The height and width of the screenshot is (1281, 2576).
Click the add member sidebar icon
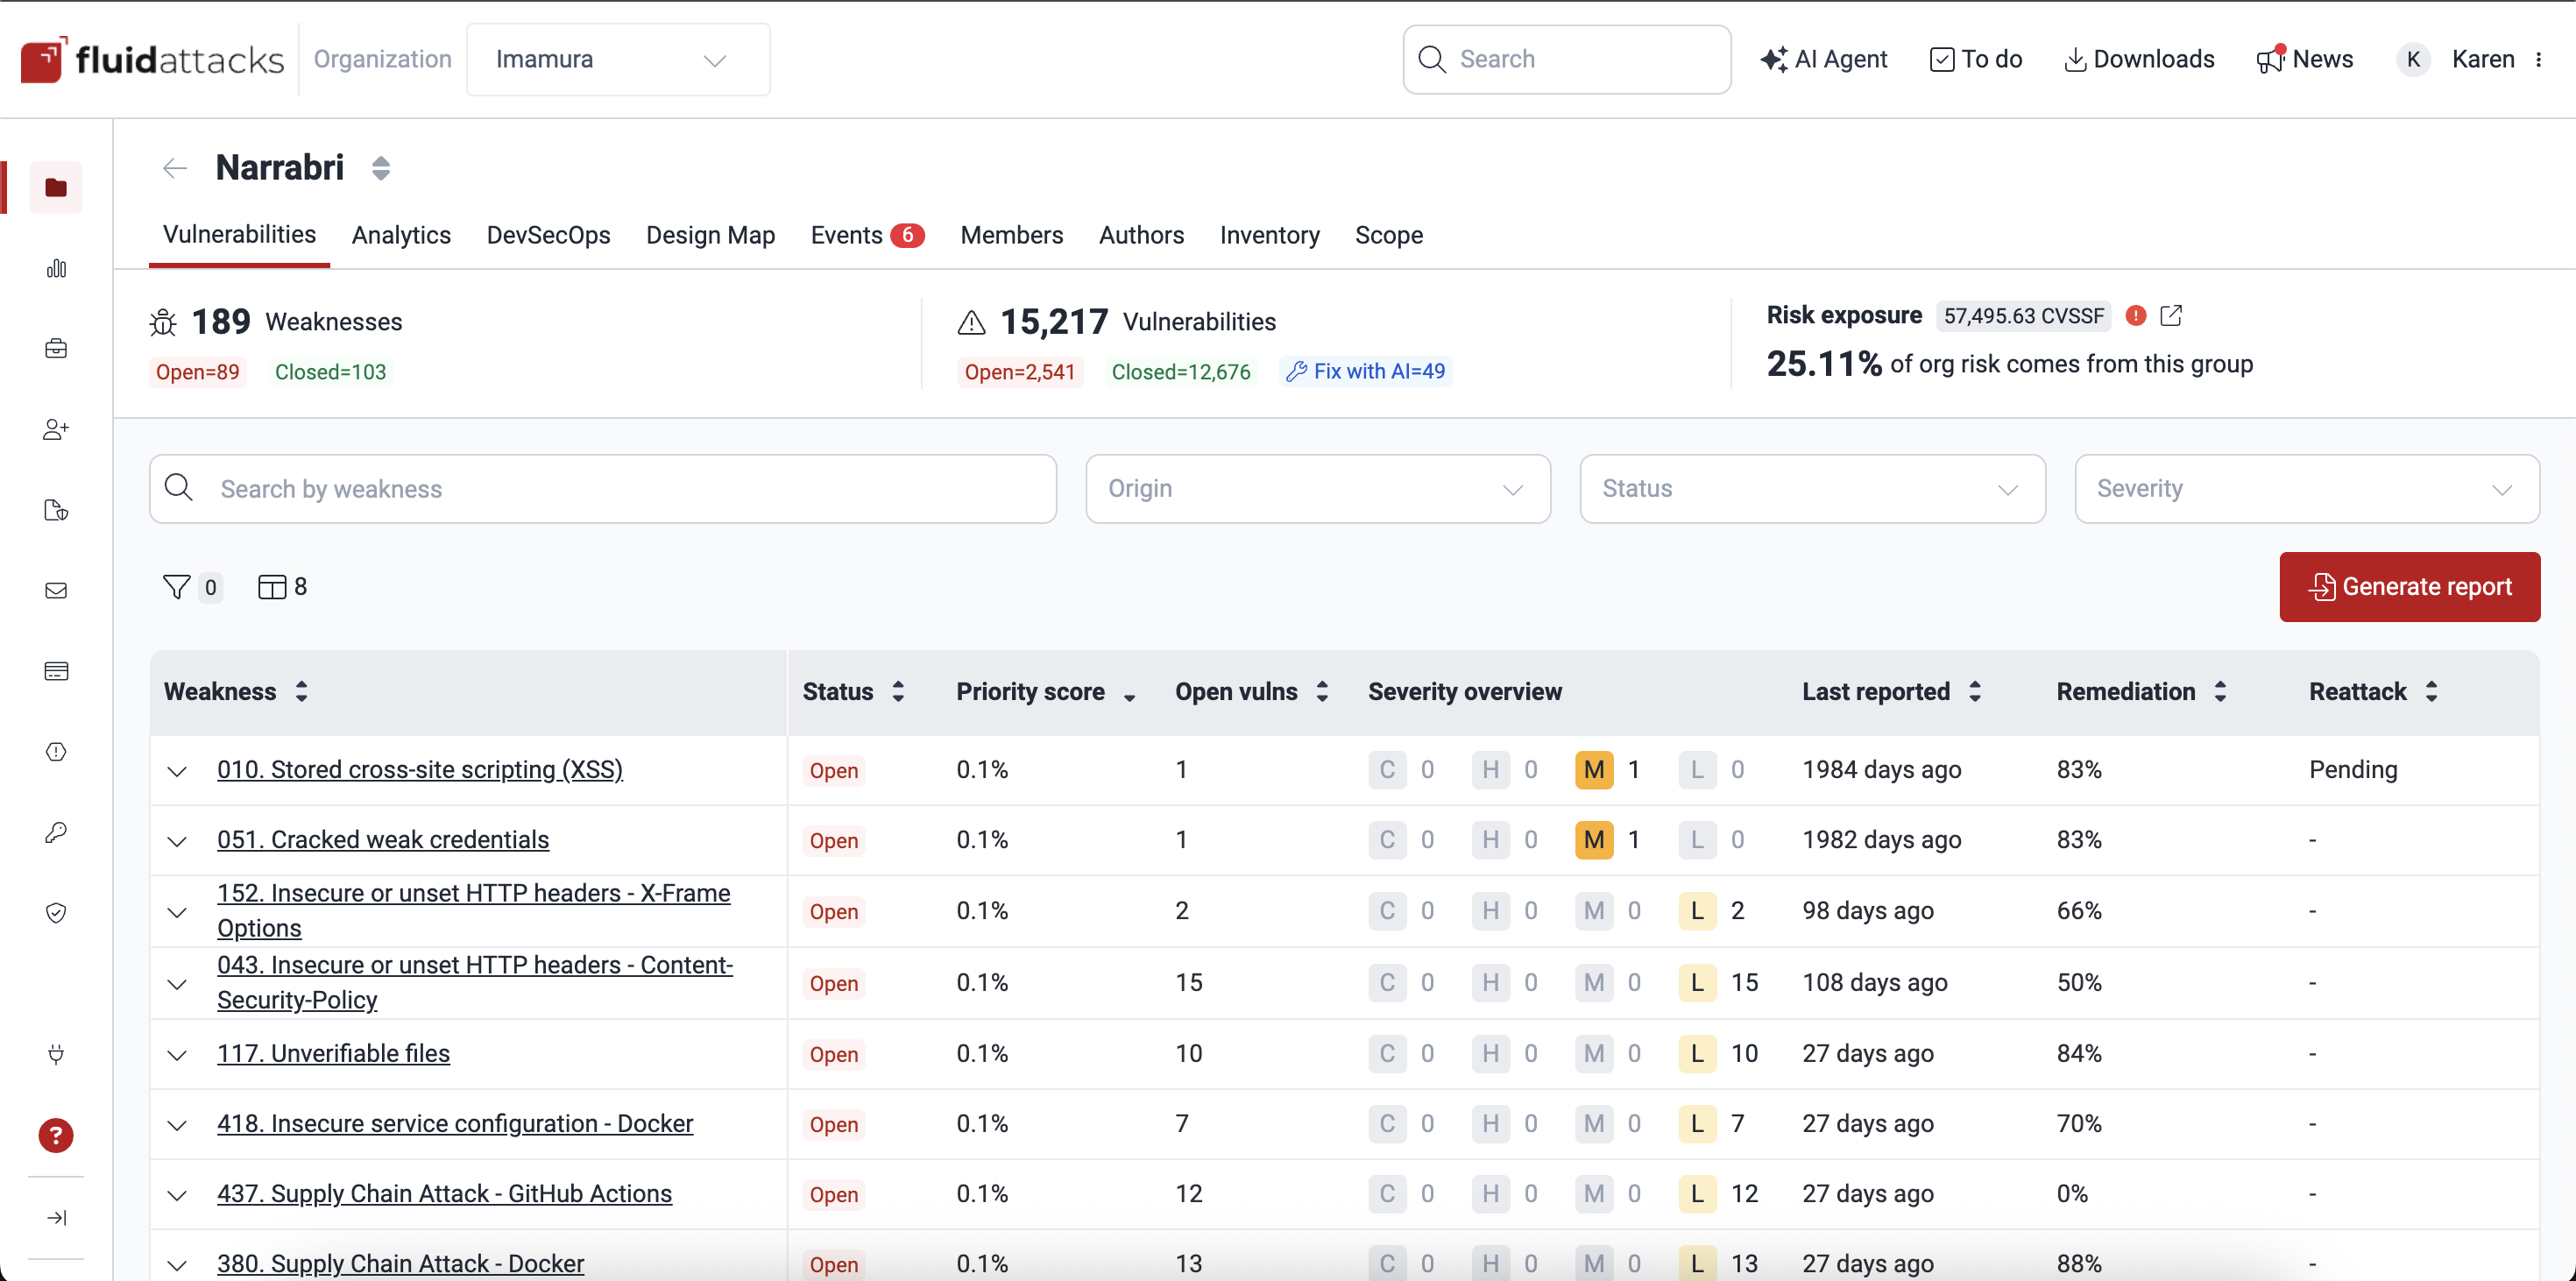click(x=56, y=429)
